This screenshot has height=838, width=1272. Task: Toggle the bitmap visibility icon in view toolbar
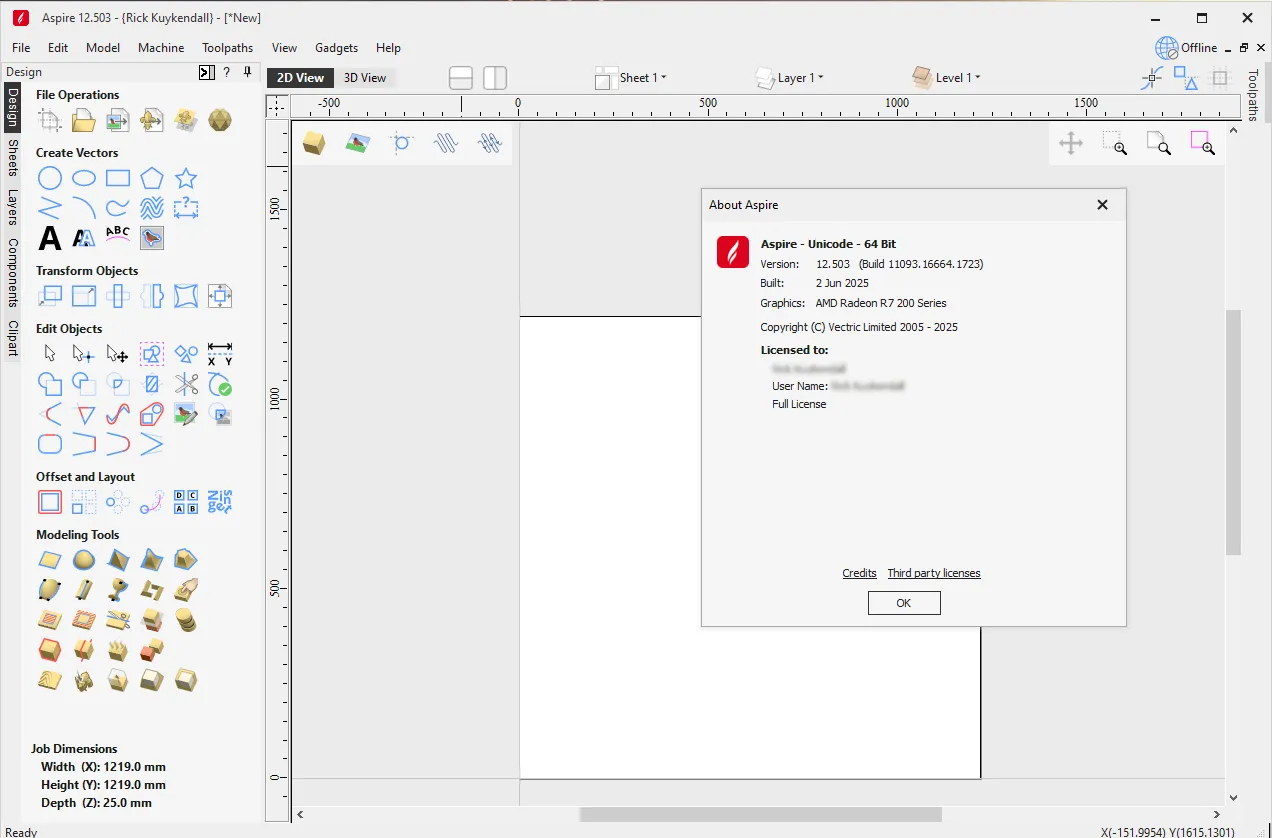(357, 144)
